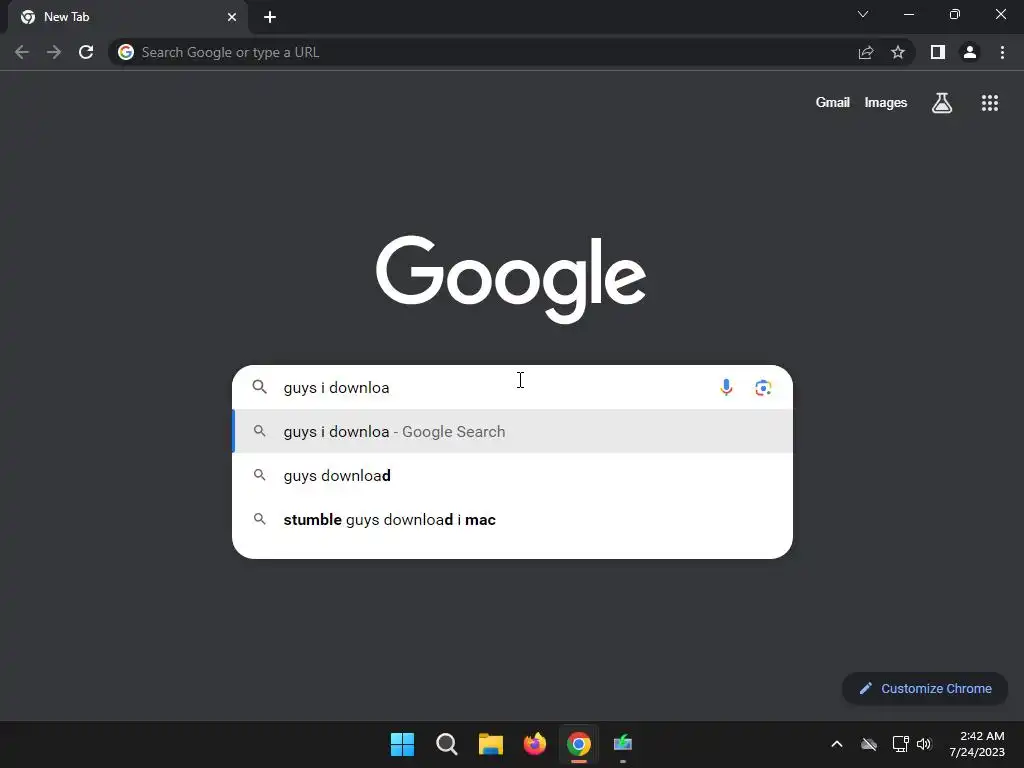Start voice search with microphone

coord(726,387)
